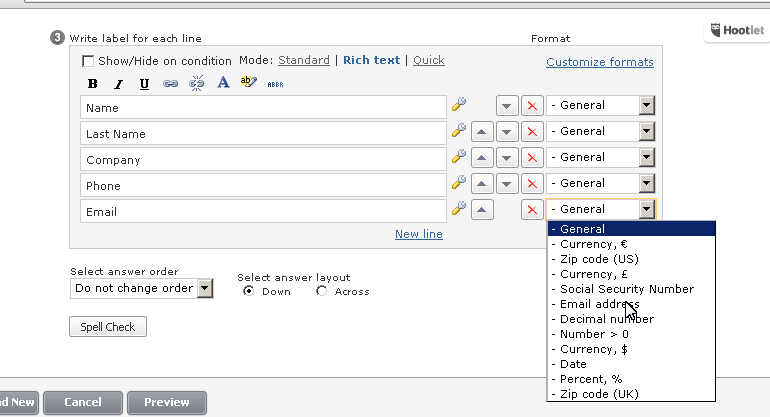Choose Zip code (US) format option

pos(632,259)
